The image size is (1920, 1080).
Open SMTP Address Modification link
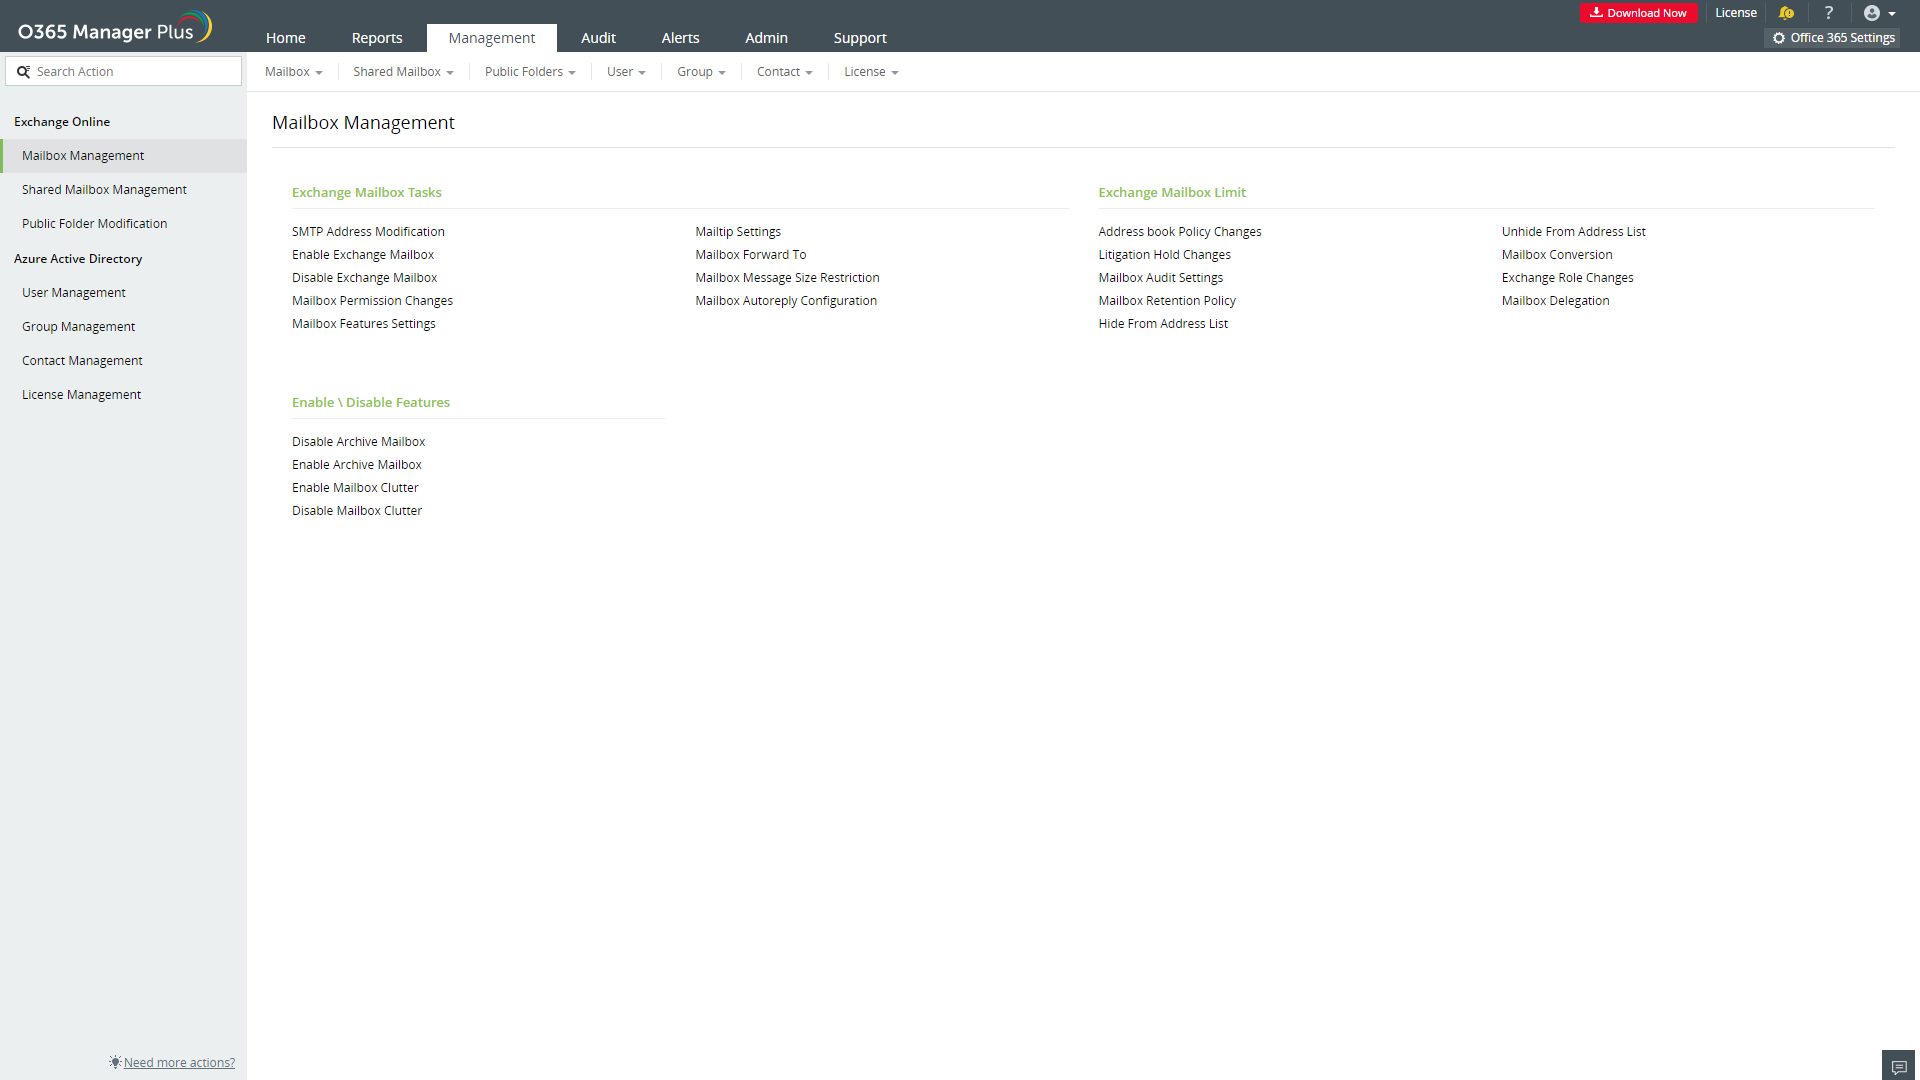click(x=368, y=232)
